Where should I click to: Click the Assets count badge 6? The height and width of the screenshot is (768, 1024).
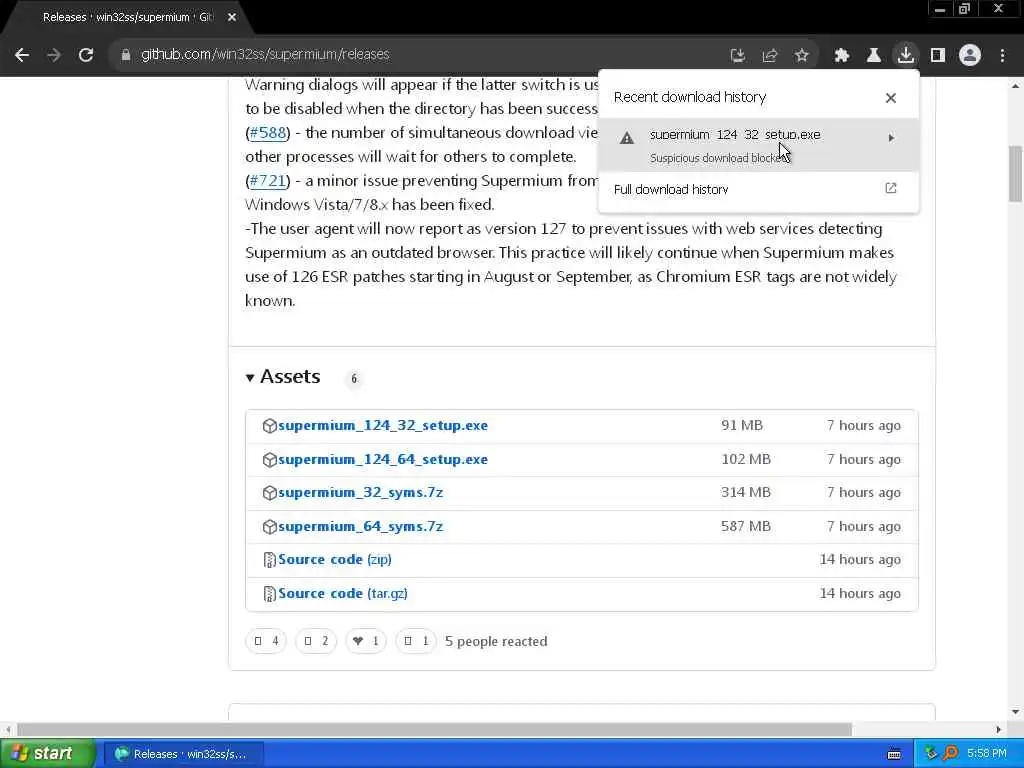(354, 379)
